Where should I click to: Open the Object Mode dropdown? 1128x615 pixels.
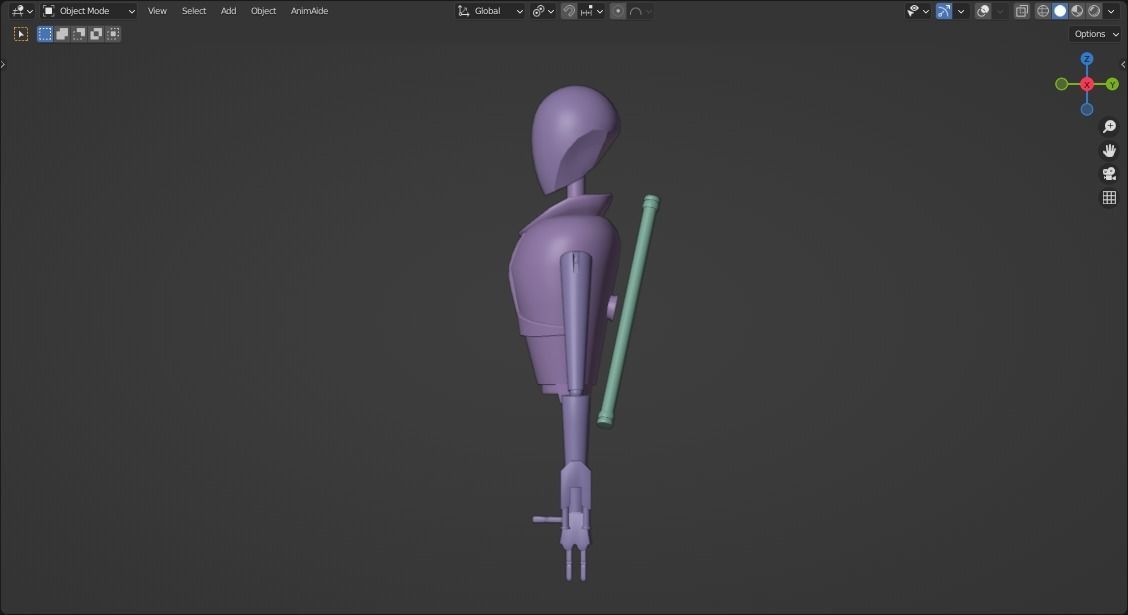(x=89, y=11)
